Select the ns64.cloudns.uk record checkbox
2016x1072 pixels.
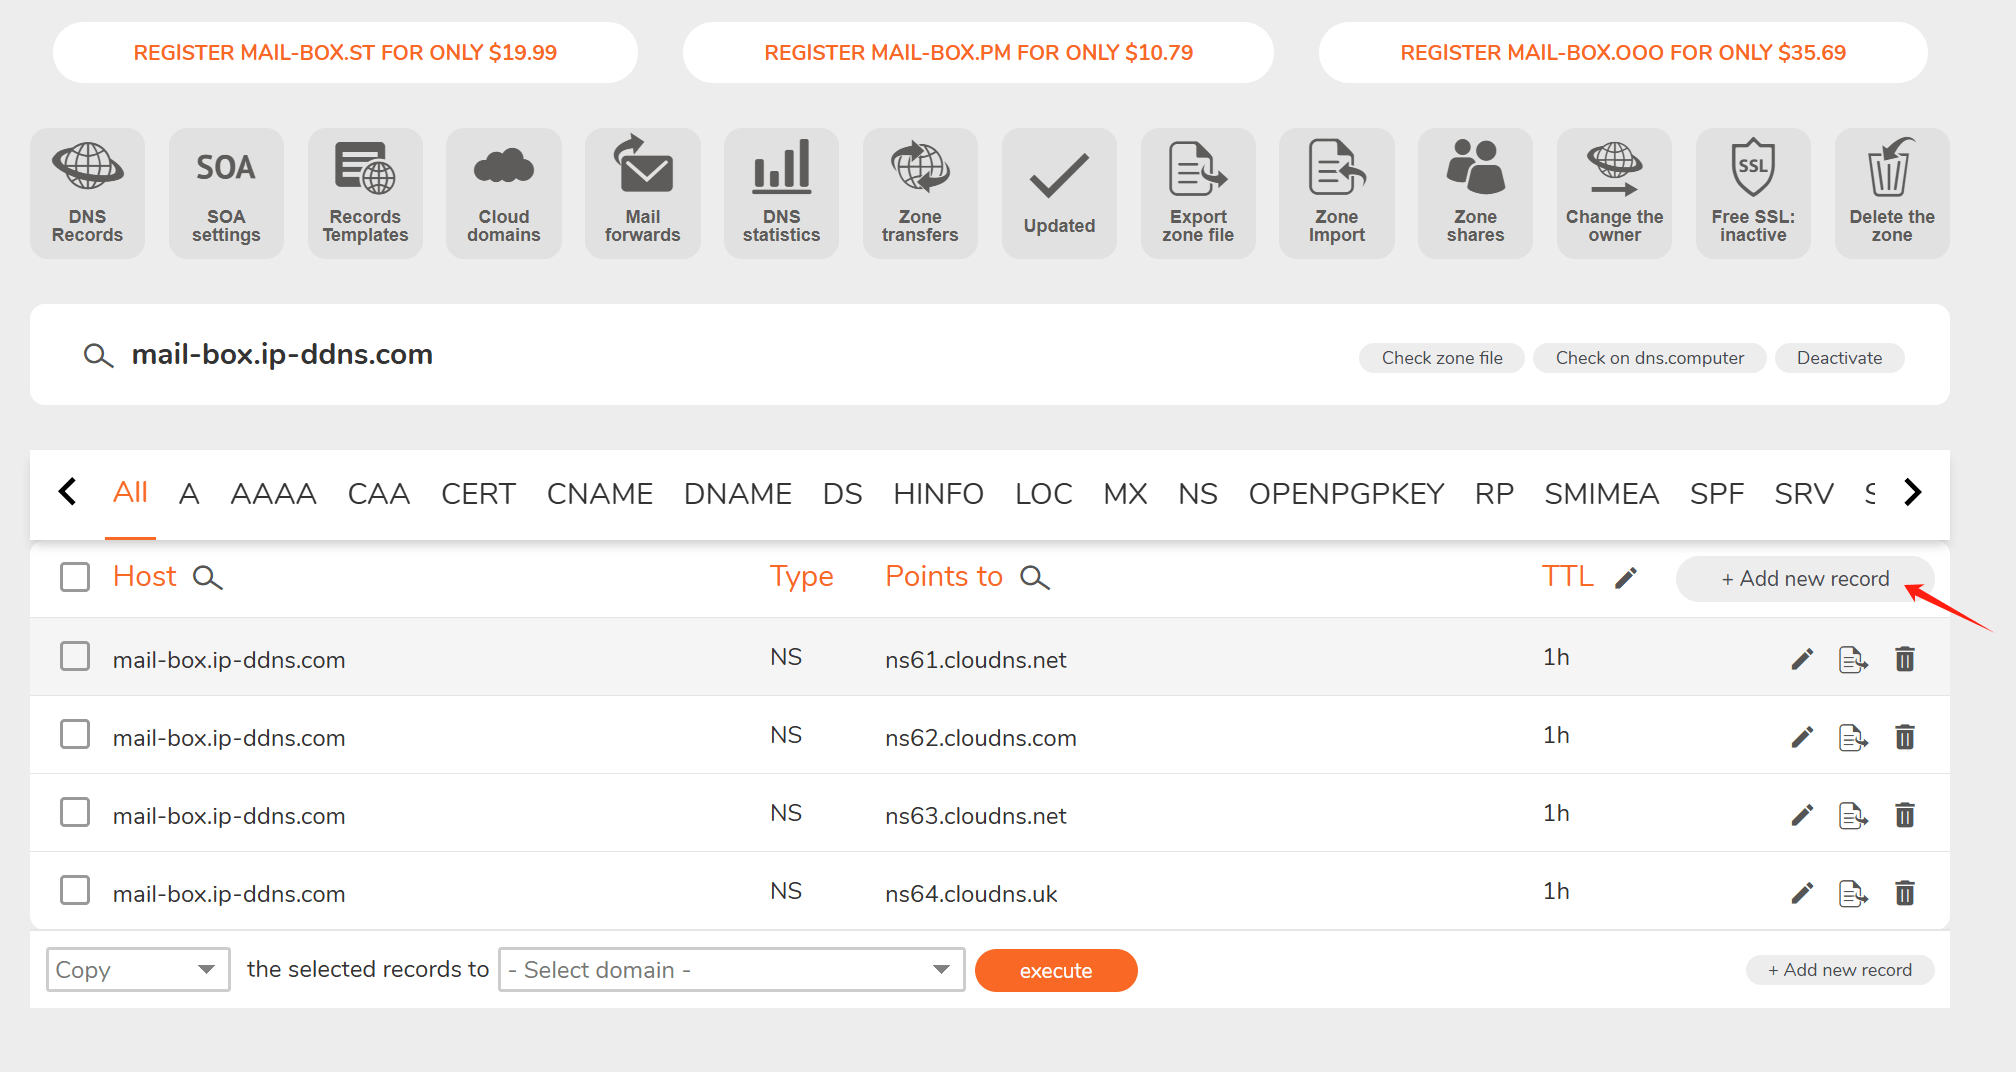tap(75, 891)
